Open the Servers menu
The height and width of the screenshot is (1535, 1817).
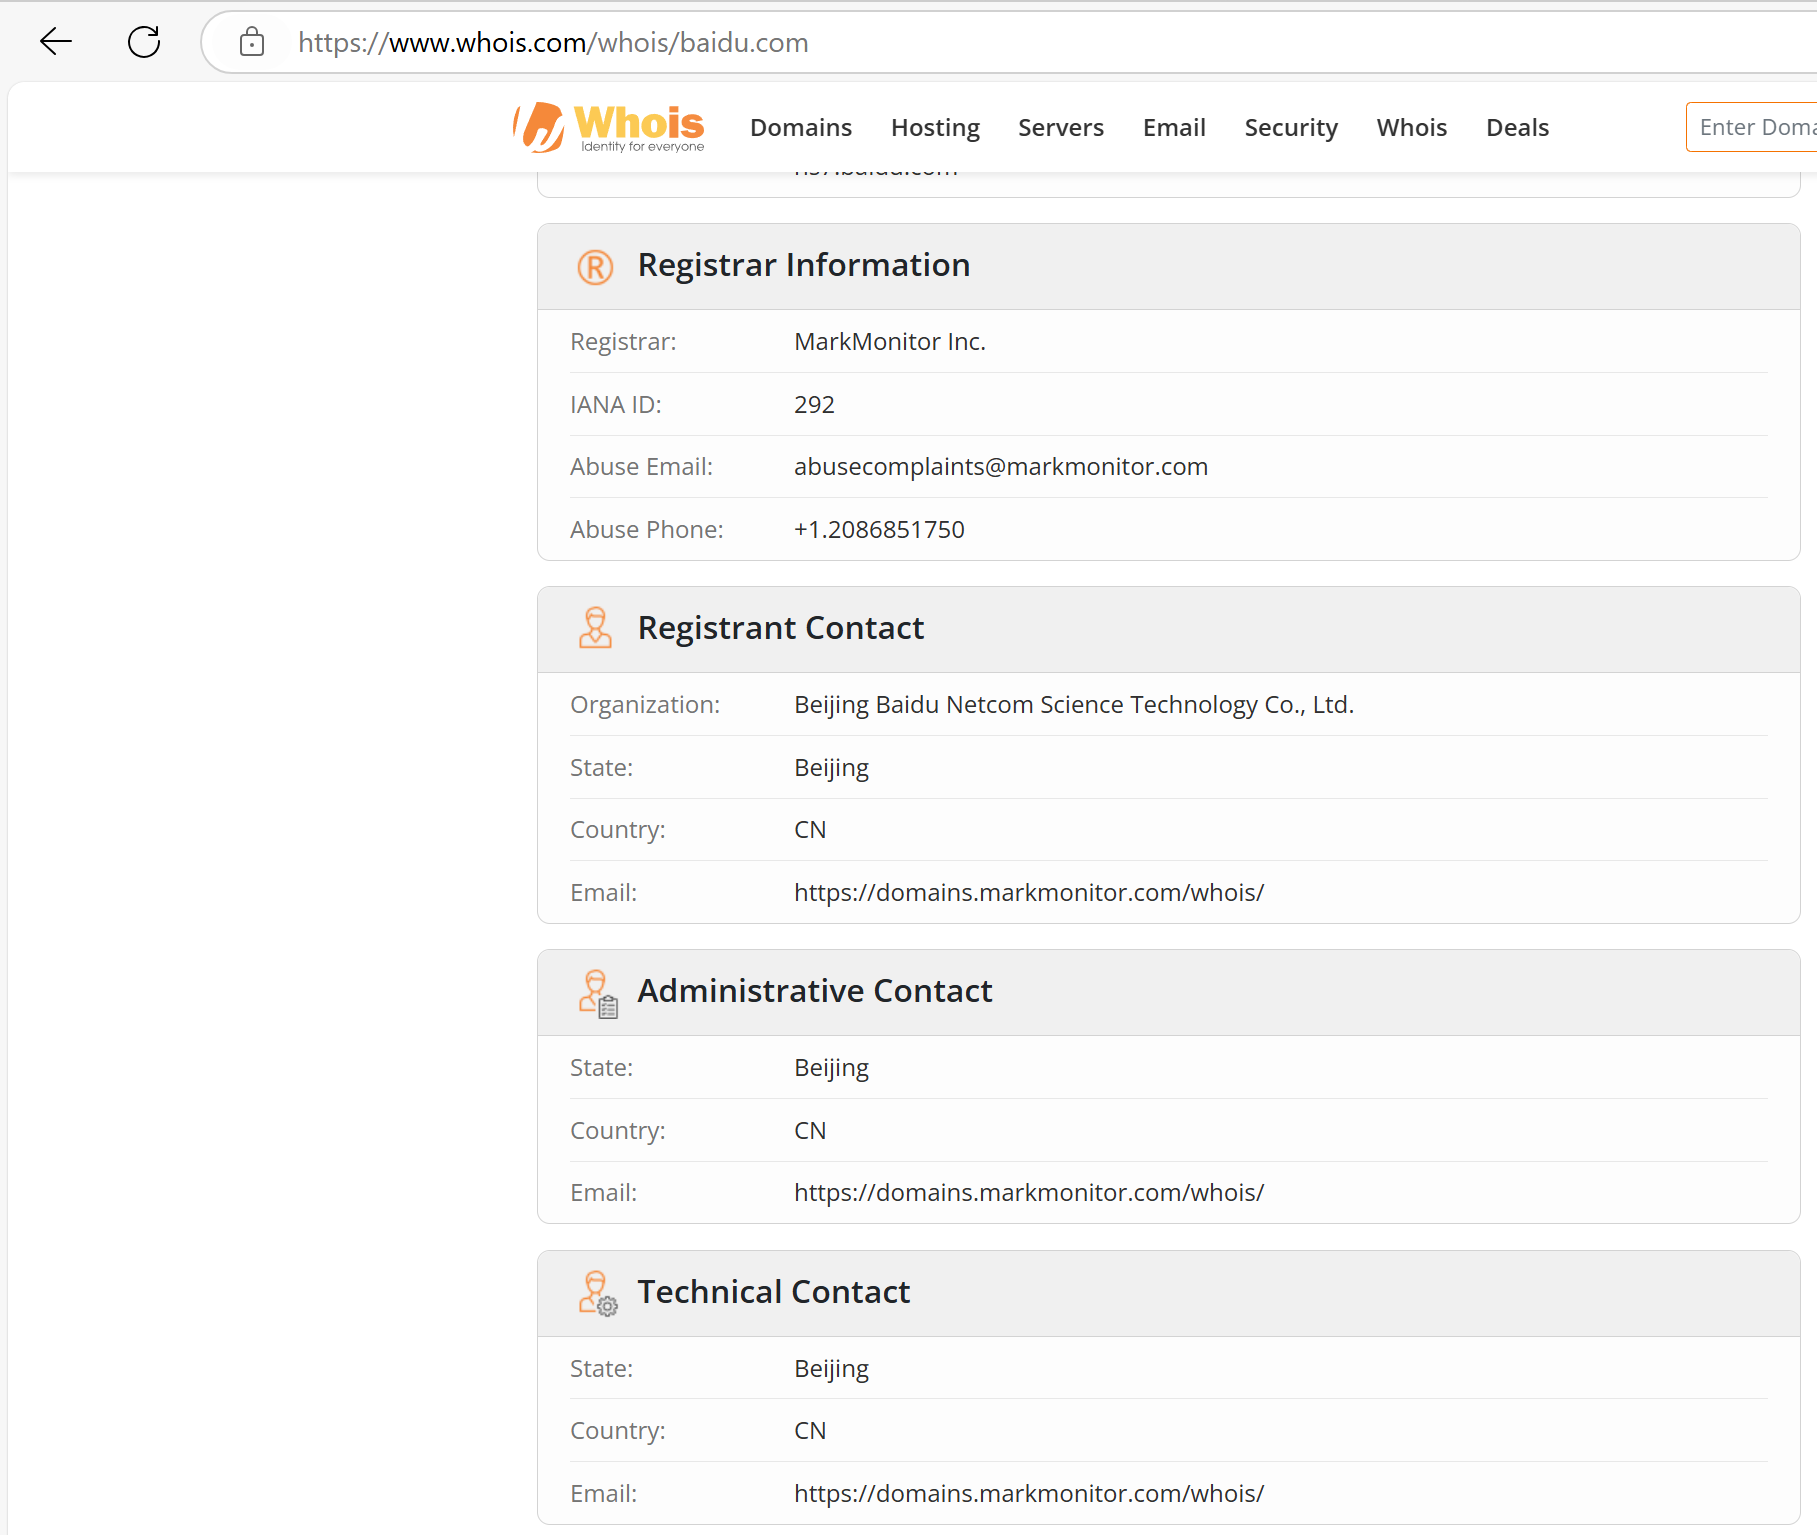pos(1061,128)
